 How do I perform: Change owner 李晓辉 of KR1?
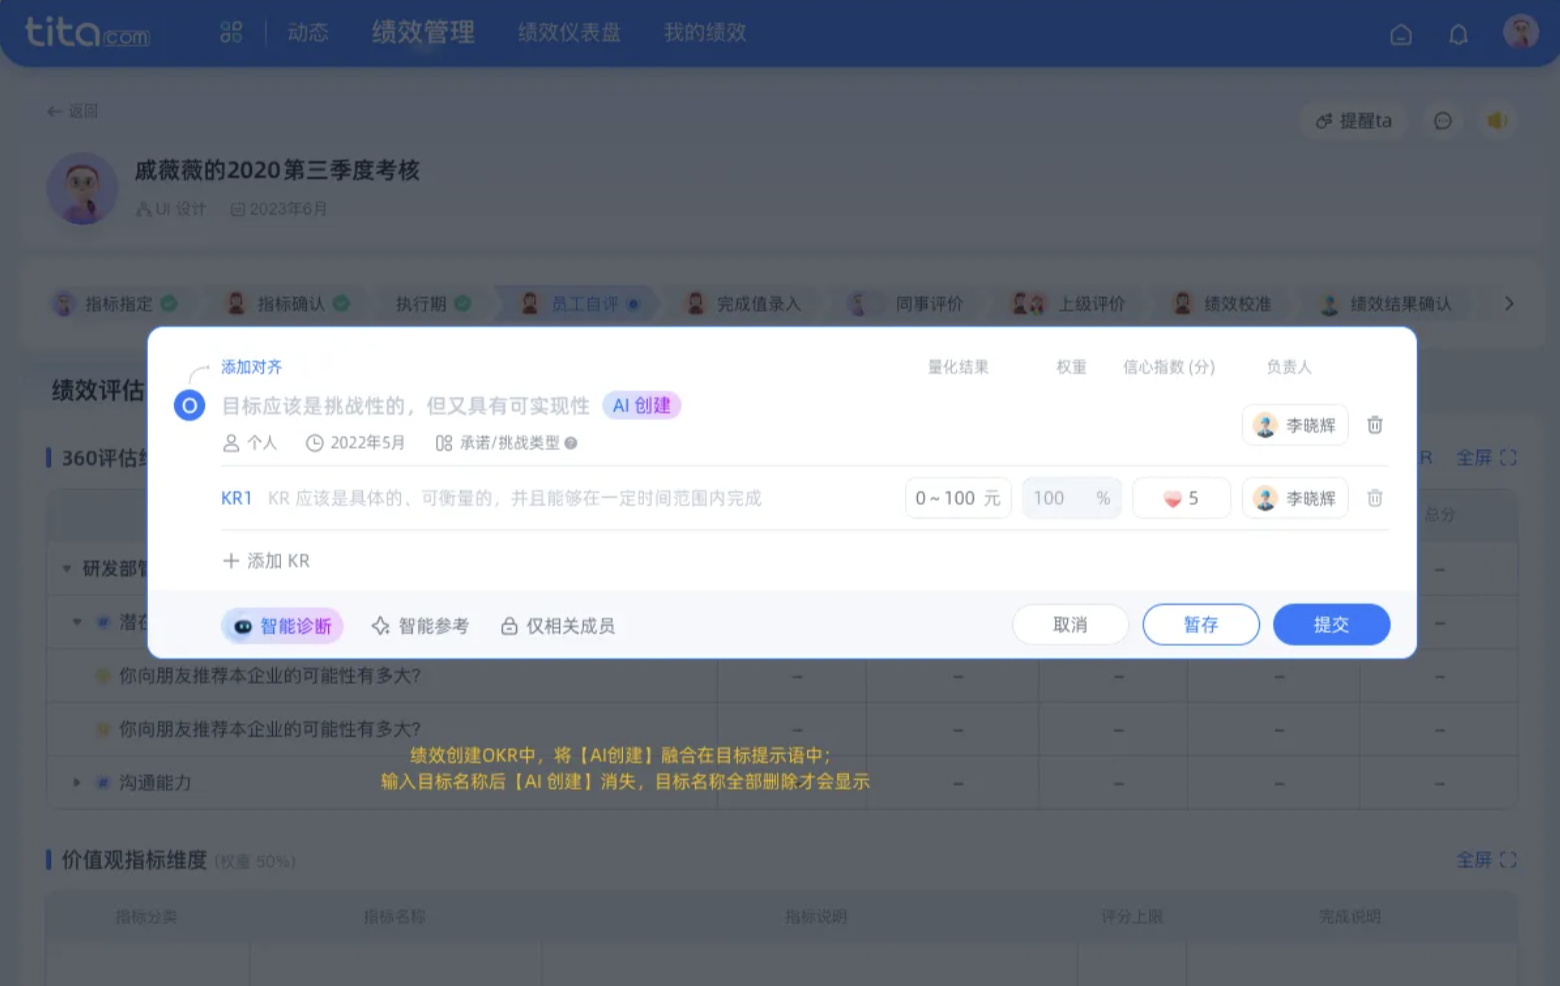tap(1295, 498)
